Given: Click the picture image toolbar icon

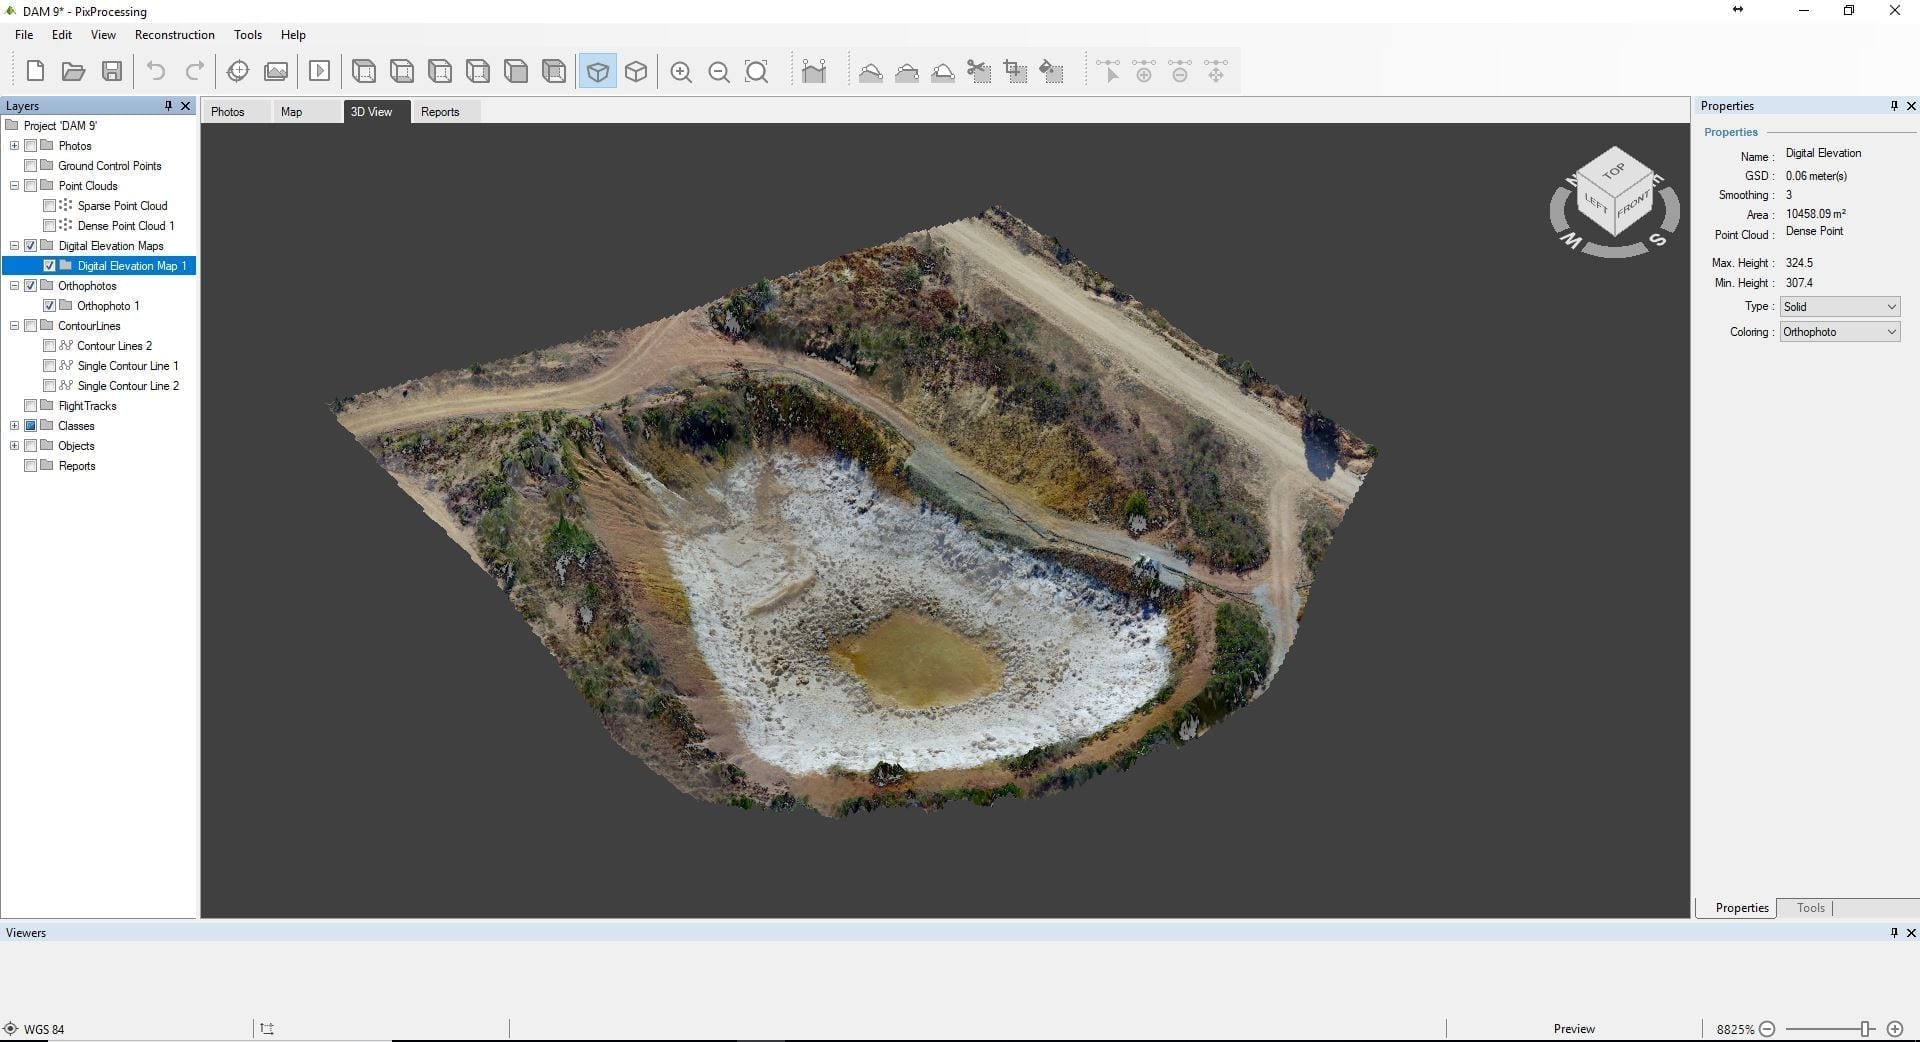Looking at the screenshot, I should (x=276, y=71).
